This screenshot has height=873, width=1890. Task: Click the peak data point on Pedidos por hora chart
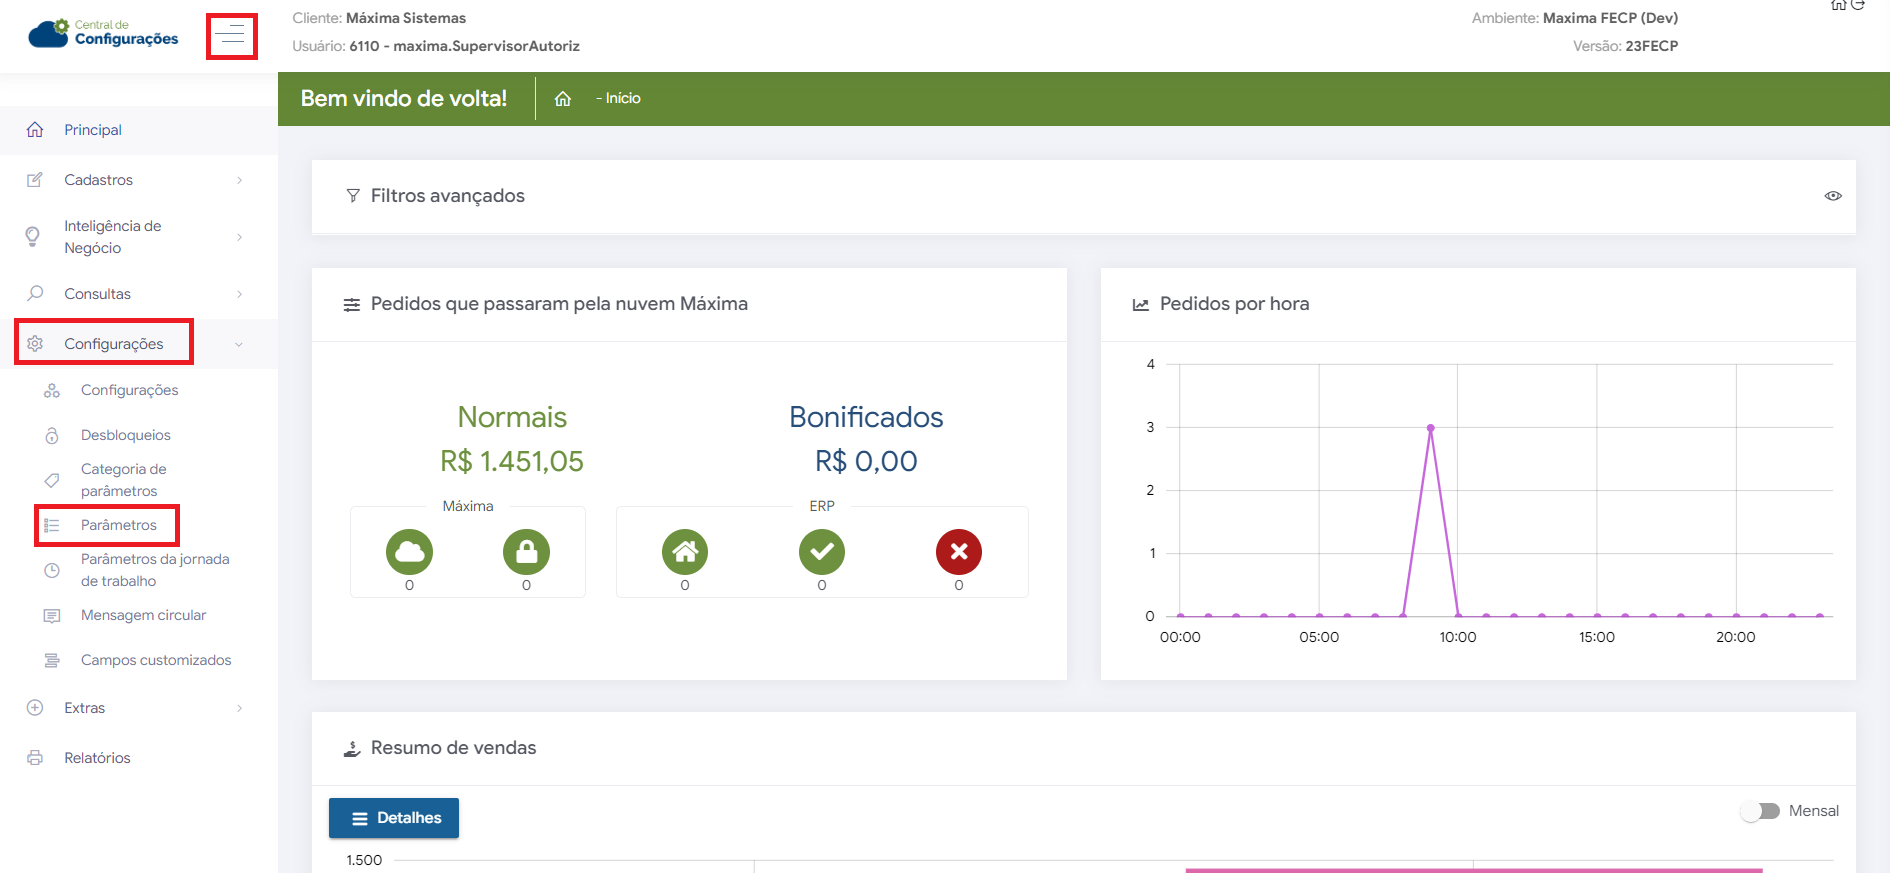(1430, 428)
